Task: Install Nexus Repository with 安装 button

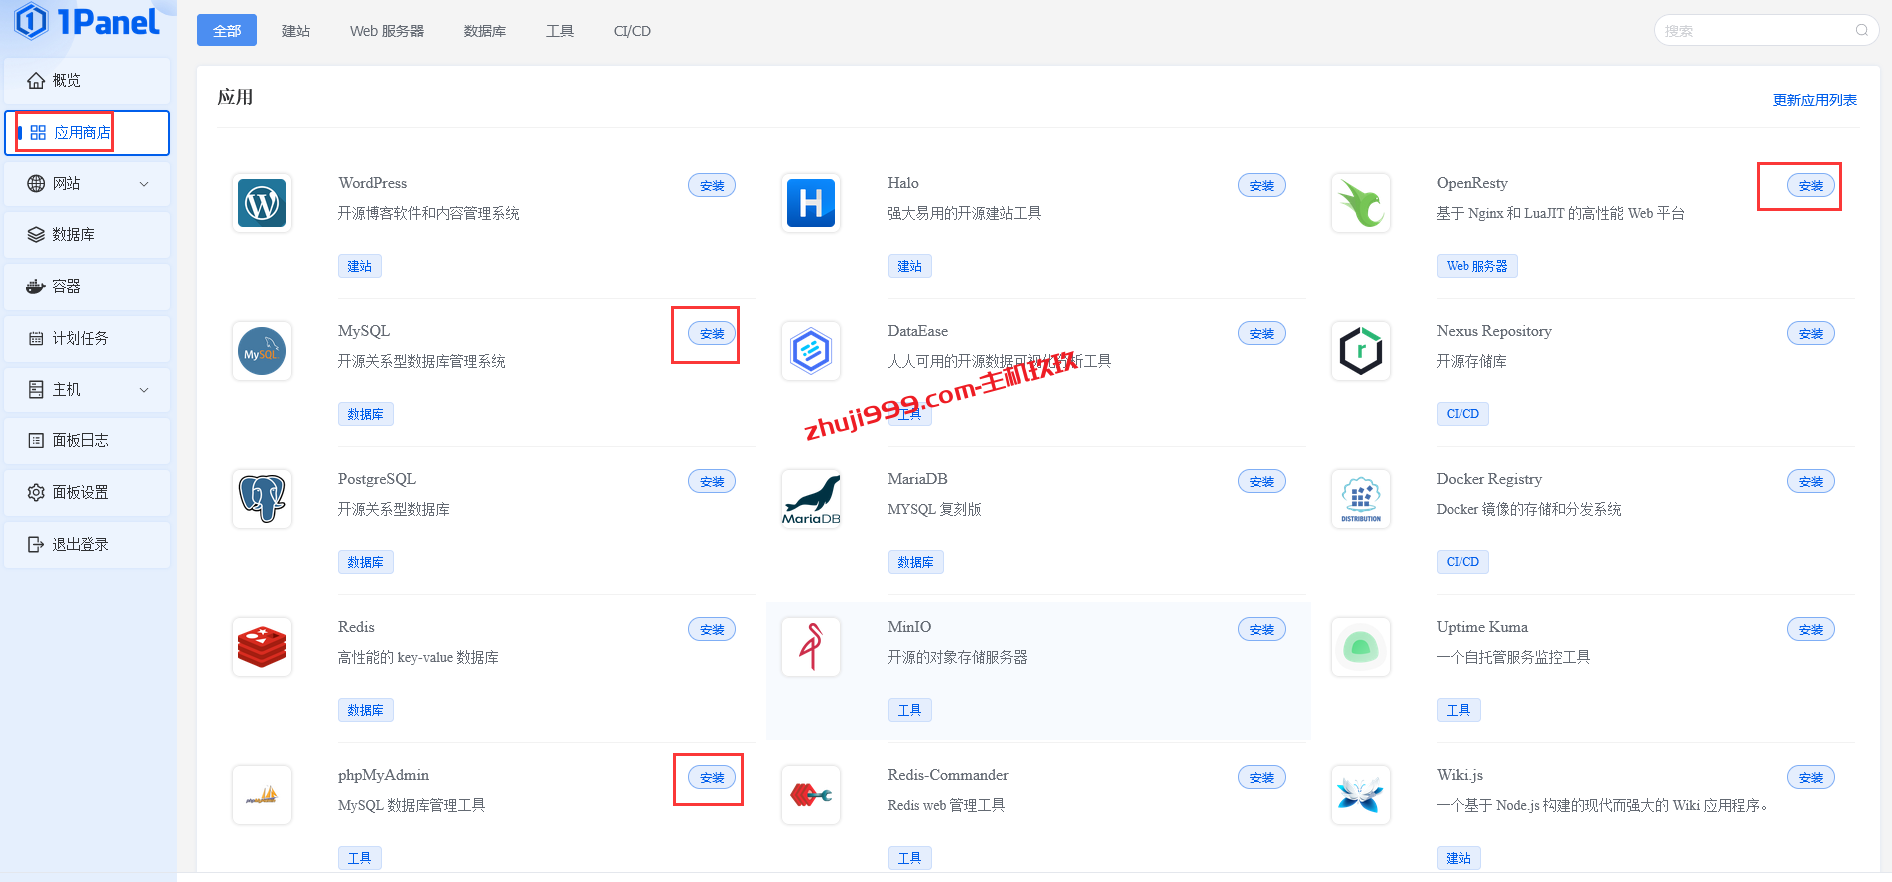Action: [1811, 333]
